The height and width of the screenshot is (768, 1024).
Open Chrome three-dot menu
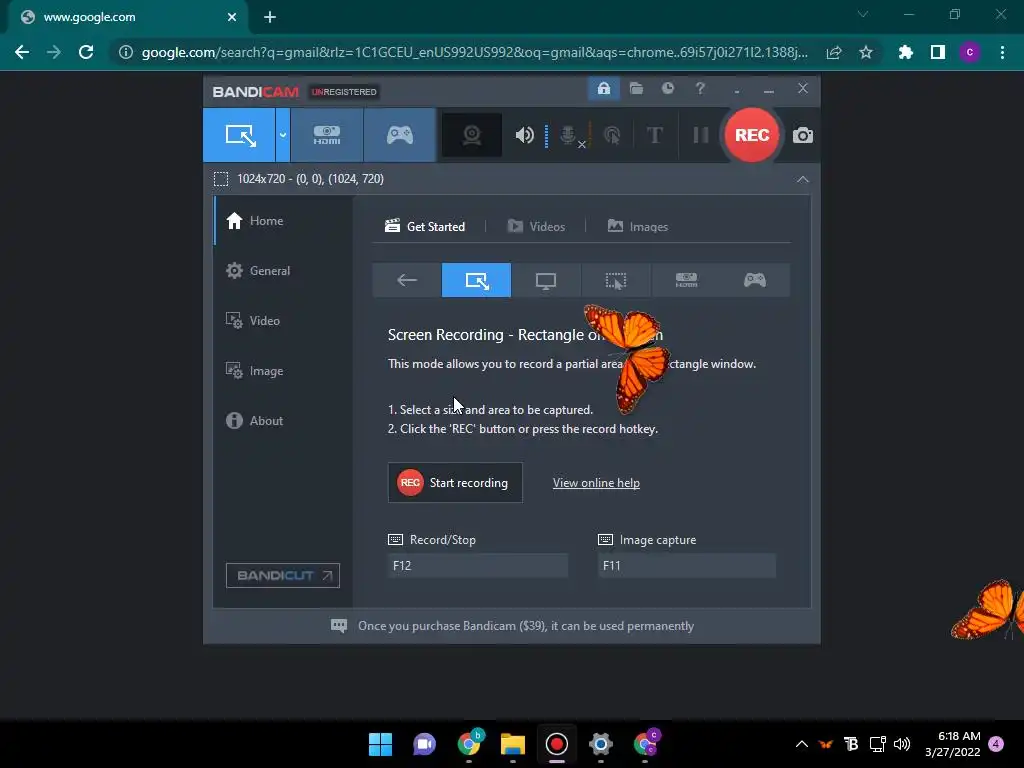click(x=1002, y=52)
